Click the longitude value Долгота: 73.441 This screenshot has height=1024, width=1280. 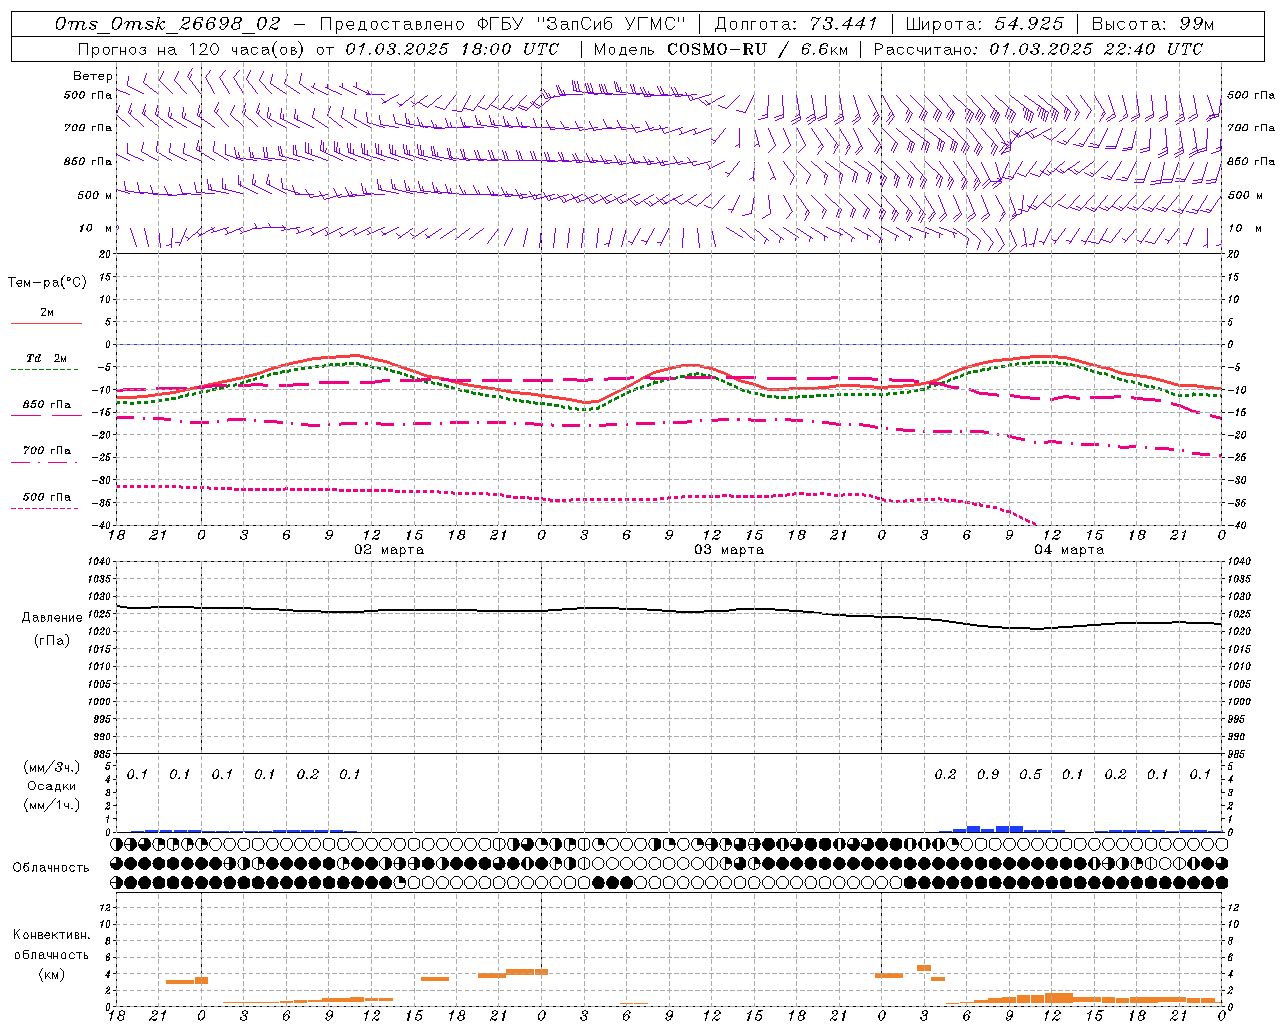click(x=796, y=24)
